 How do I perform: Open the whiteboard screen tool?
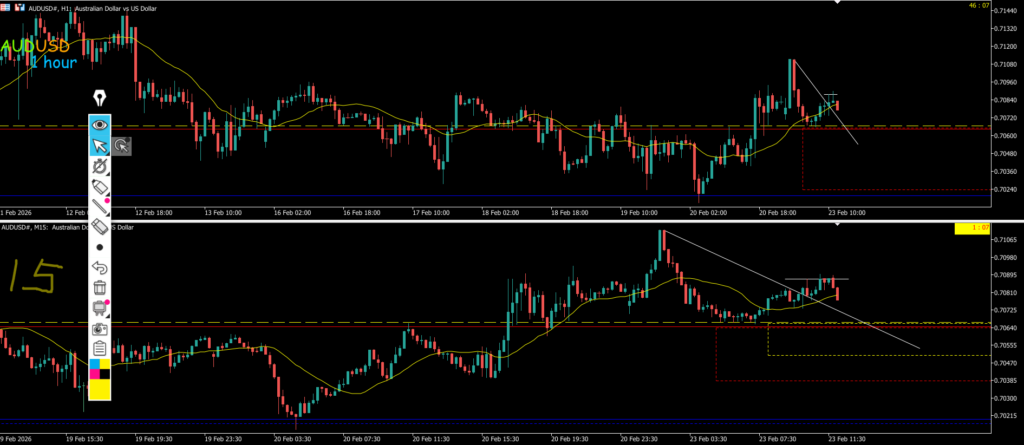[100, 307]
